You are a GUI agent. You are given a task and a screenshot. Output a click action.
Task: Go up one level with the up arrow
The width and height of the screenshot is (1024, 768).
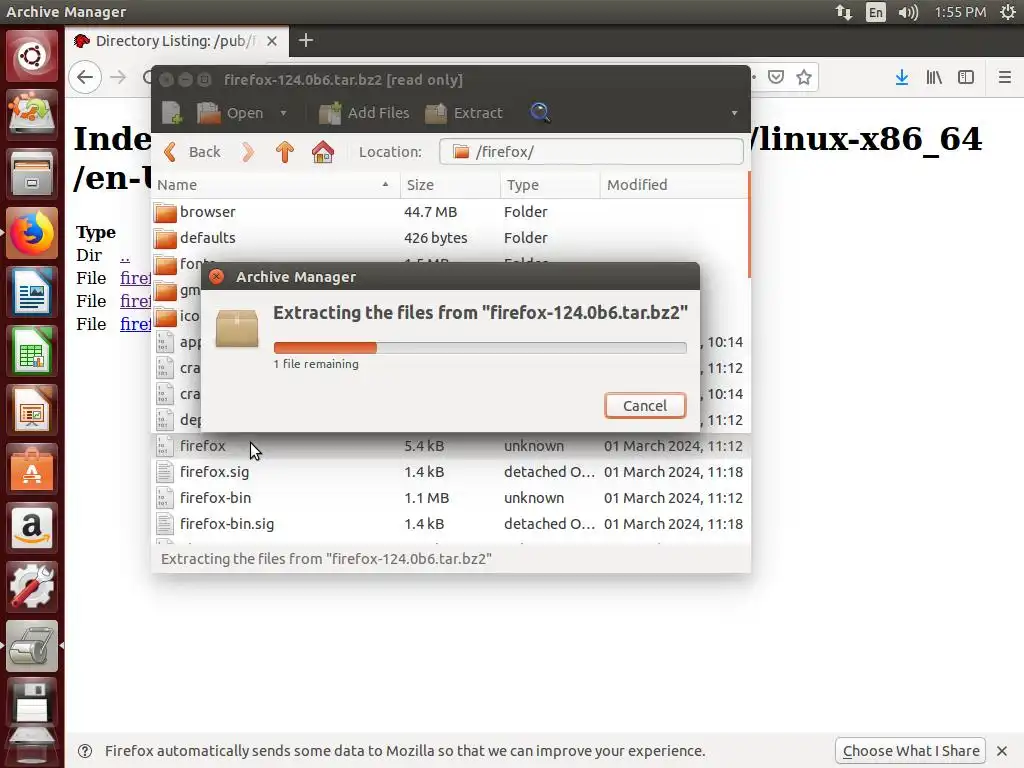[x=285, y=152]
